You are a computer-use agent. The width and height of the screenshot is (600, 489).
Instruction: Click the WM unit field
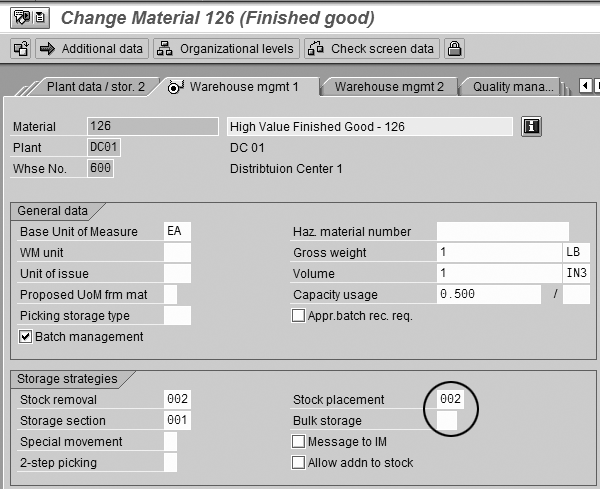pos(177,253)
